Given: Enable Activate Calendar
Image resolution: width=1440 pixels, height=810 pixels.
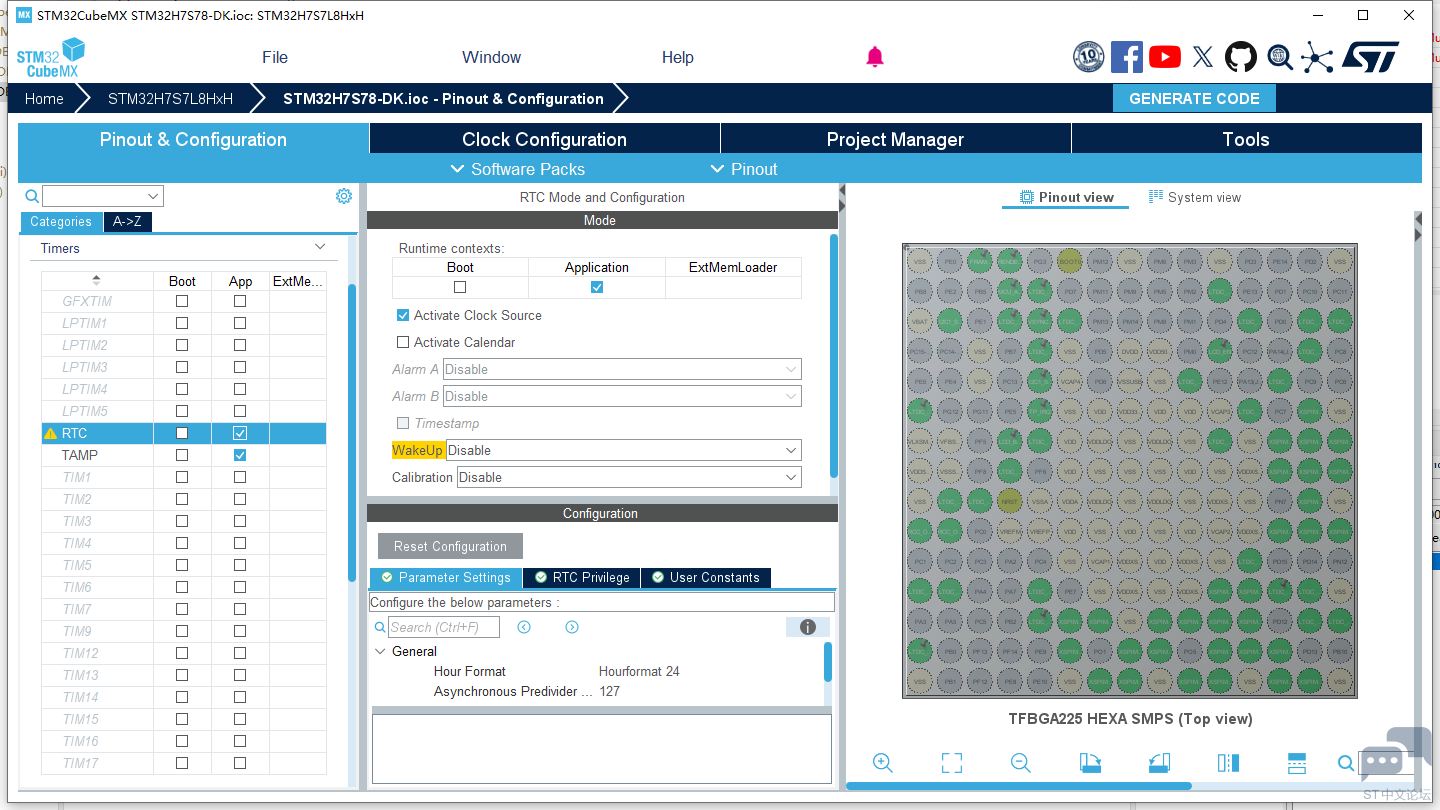Looking at the screenshot, I should click(403, 342).
